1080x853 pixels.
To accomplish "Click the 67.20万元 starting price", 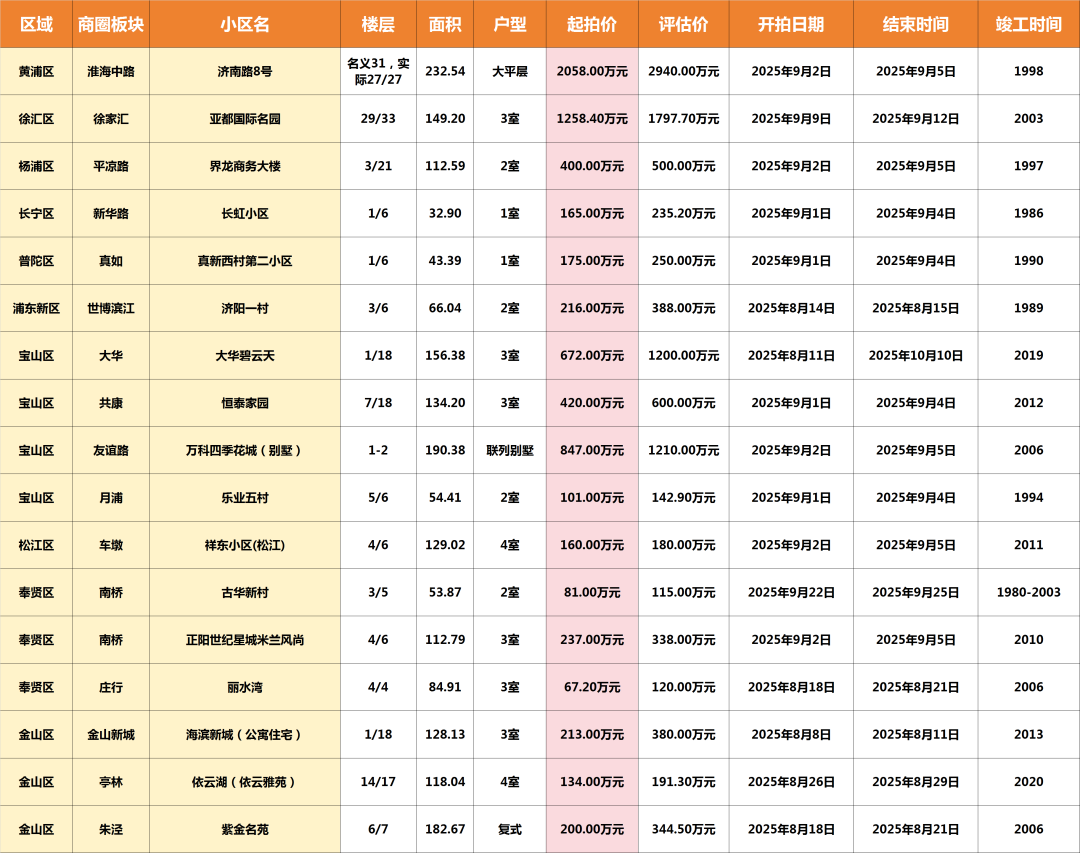I will point(592,687).
